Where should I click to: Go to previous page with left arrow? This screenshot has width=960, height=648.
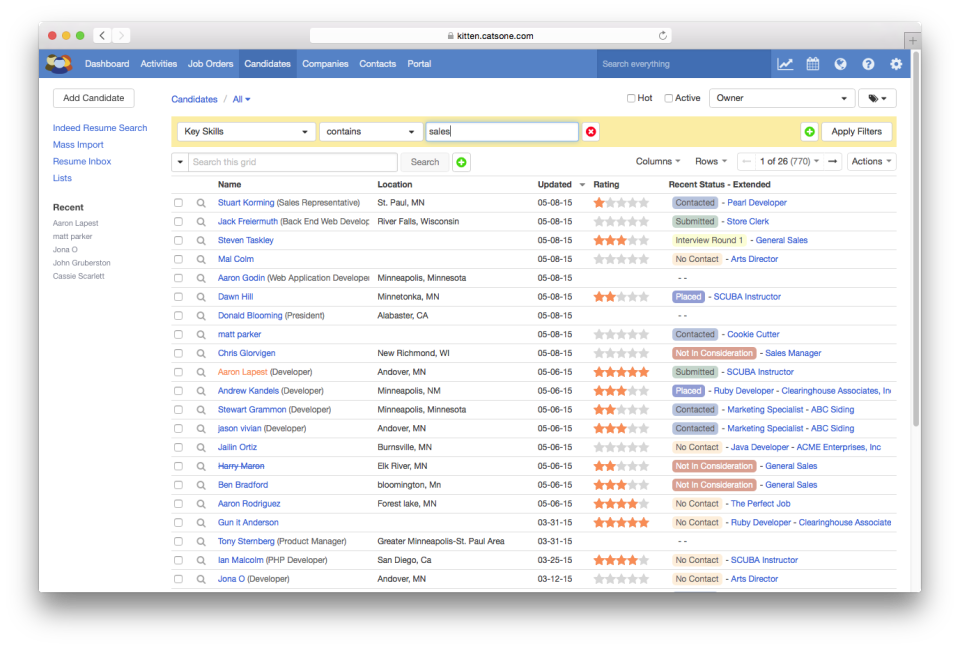746,162
